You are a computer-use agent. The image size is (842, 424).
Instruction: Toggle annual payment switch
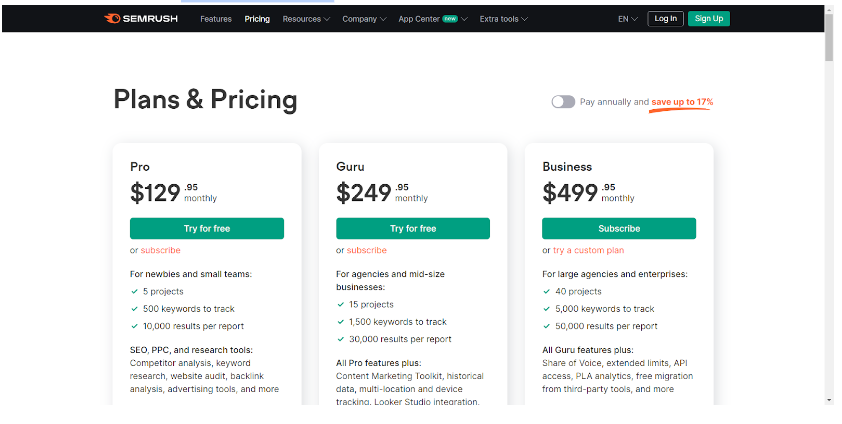coord(563,102)
